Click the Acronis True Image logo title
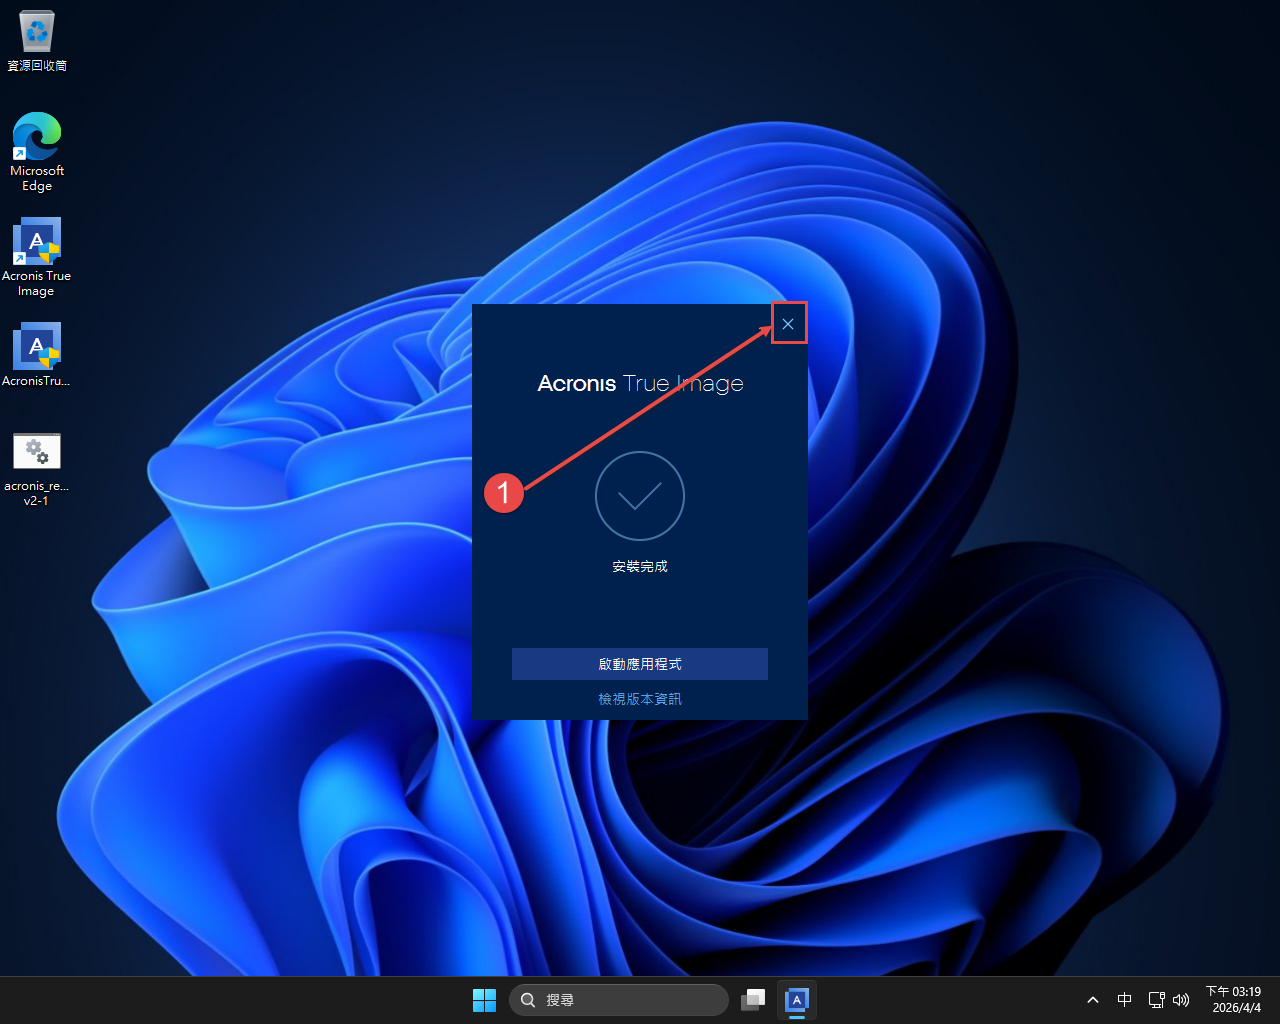 pos(640,384)
